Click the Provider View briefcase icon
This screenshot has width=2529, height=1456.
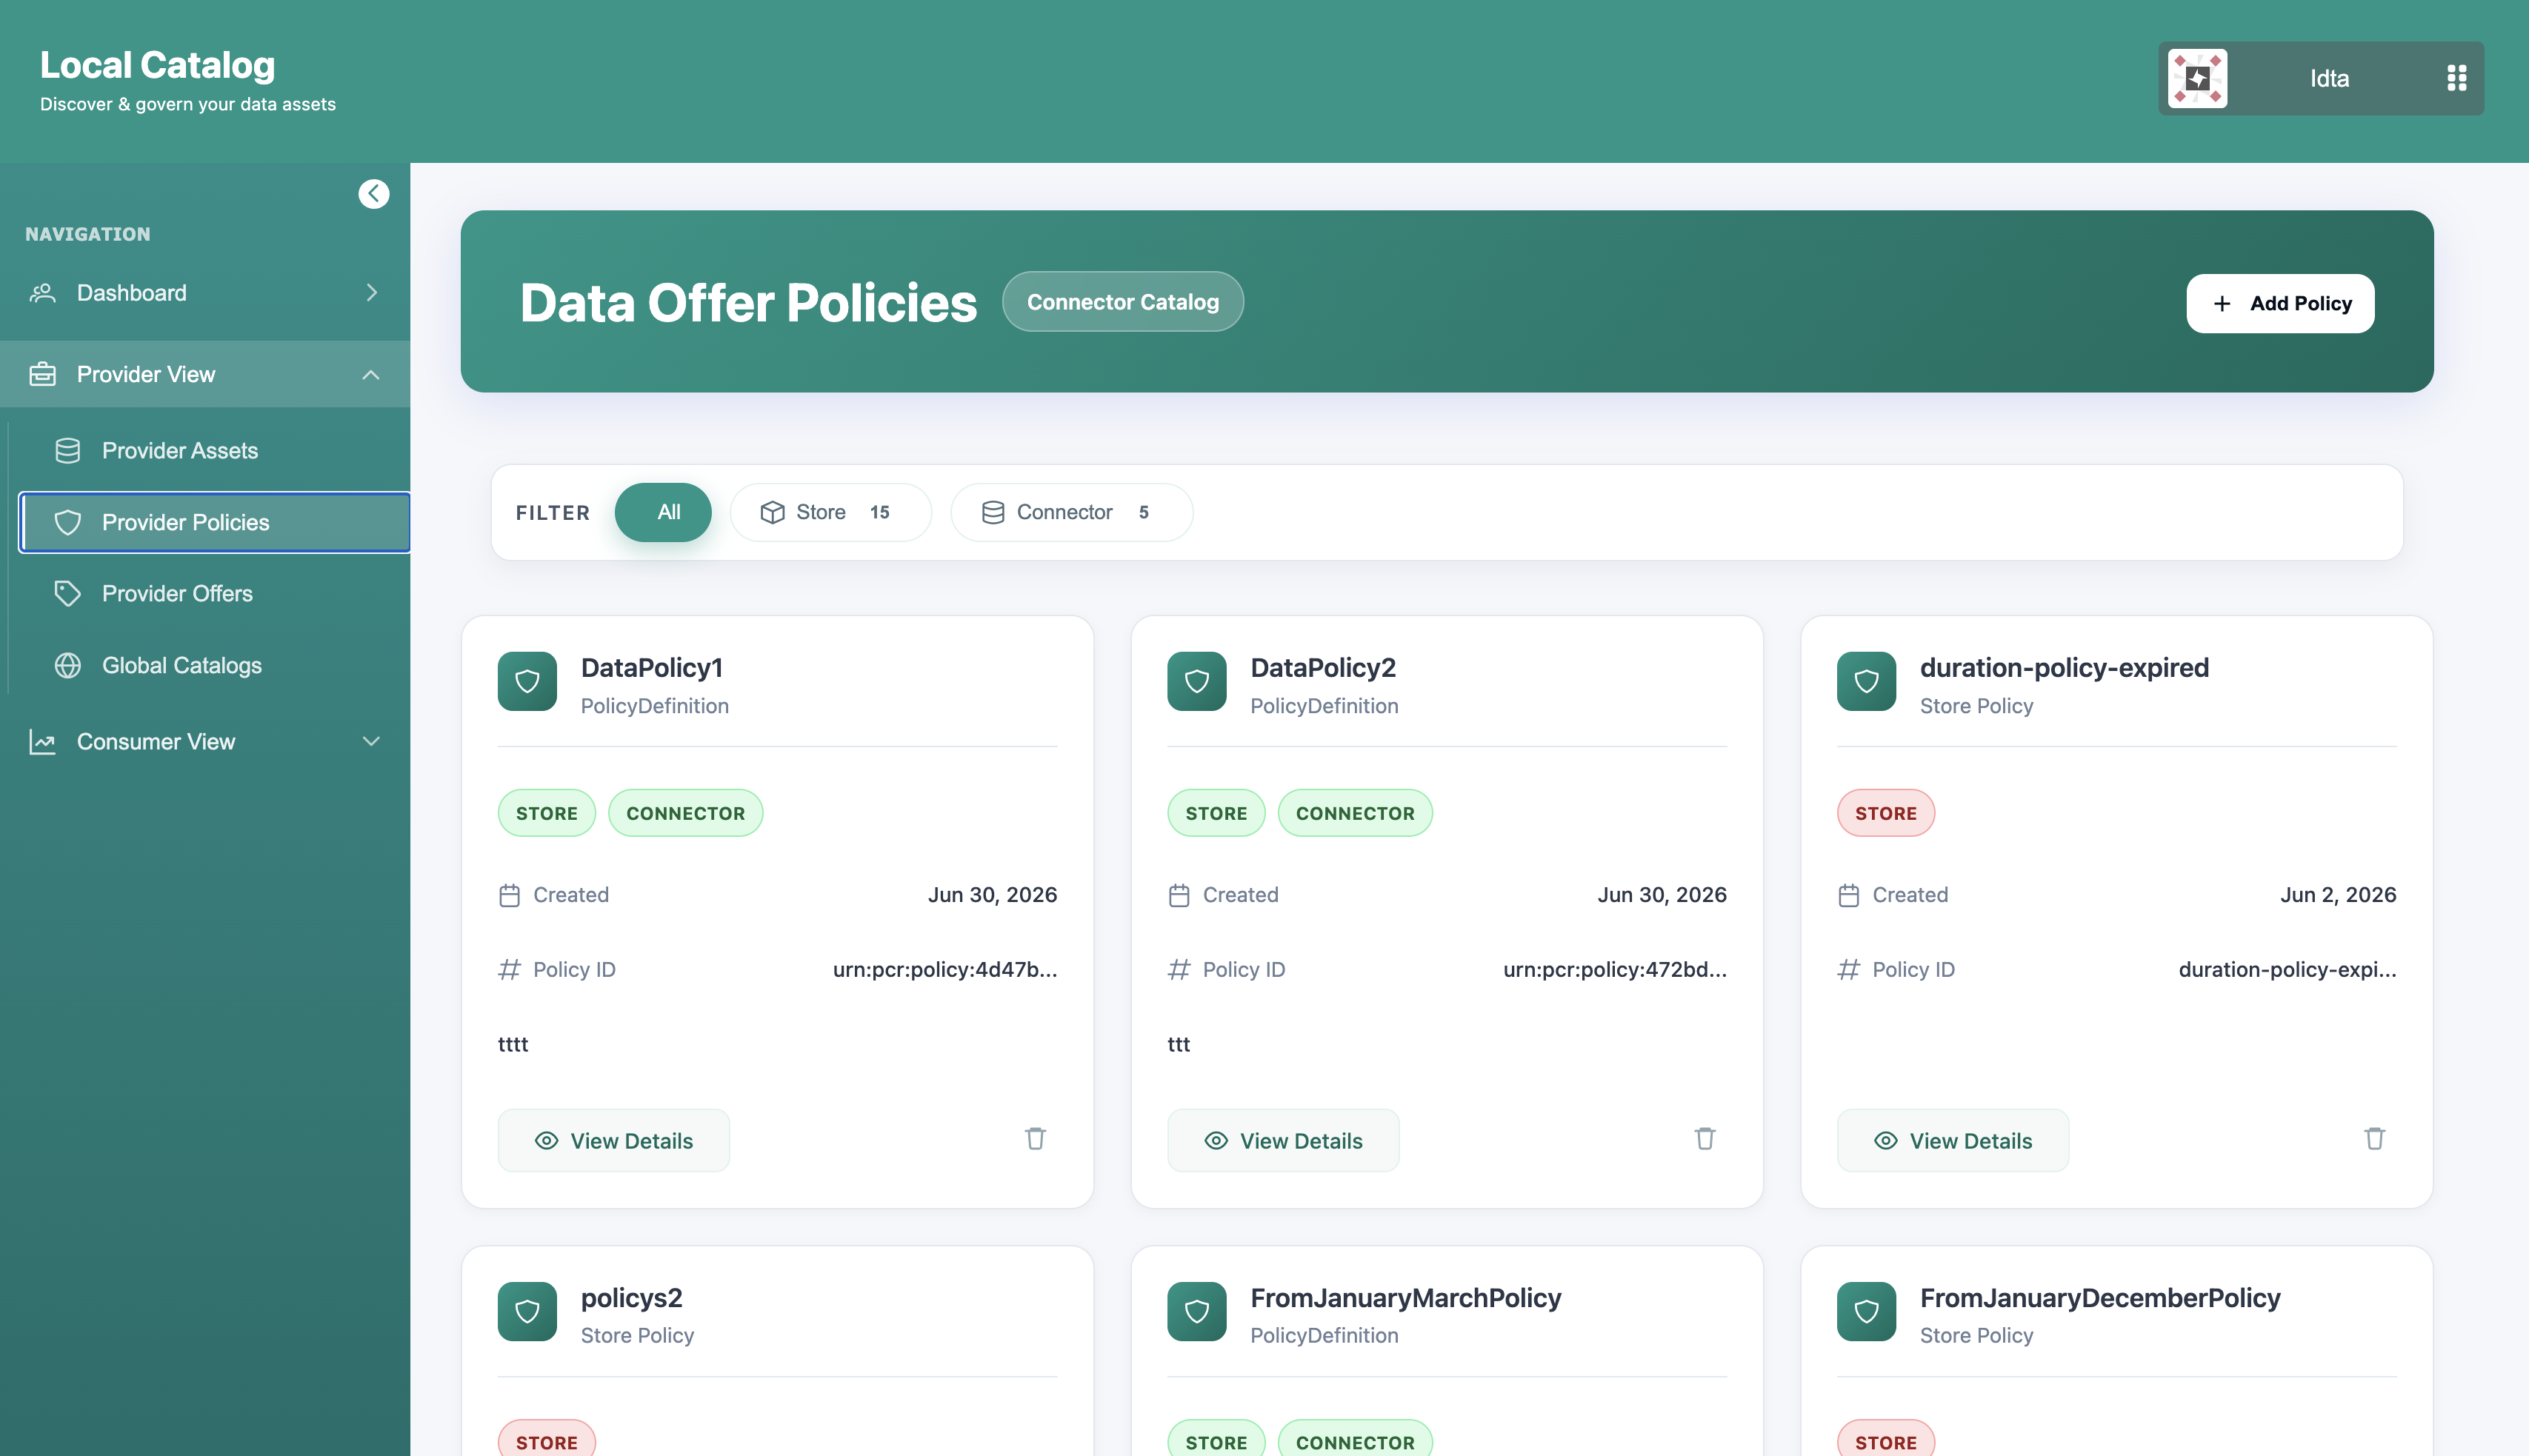tap(42, 374)
